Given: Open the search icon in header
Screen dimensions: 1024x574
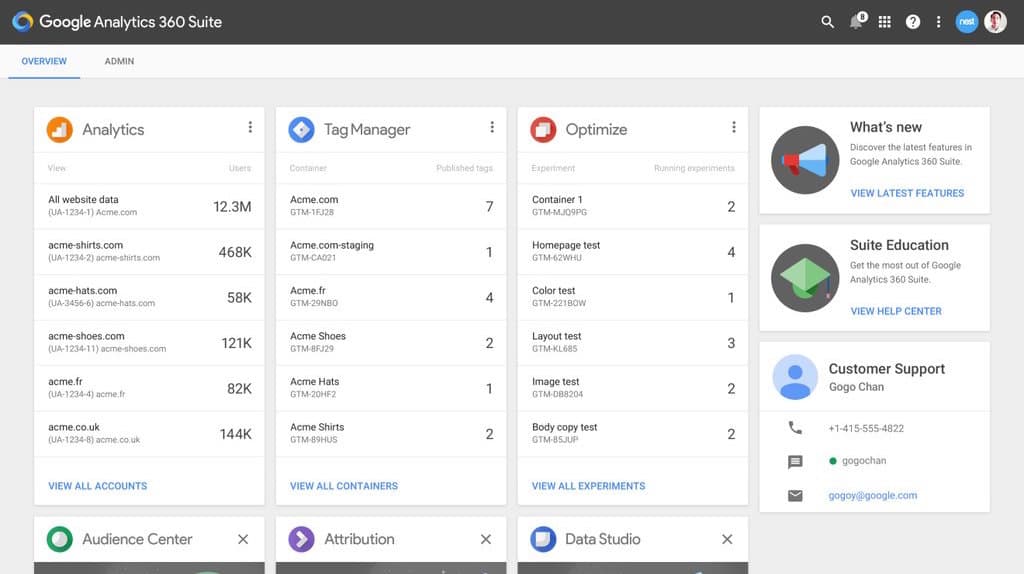Looking at the screenshot, I should [x=827, y=22].
